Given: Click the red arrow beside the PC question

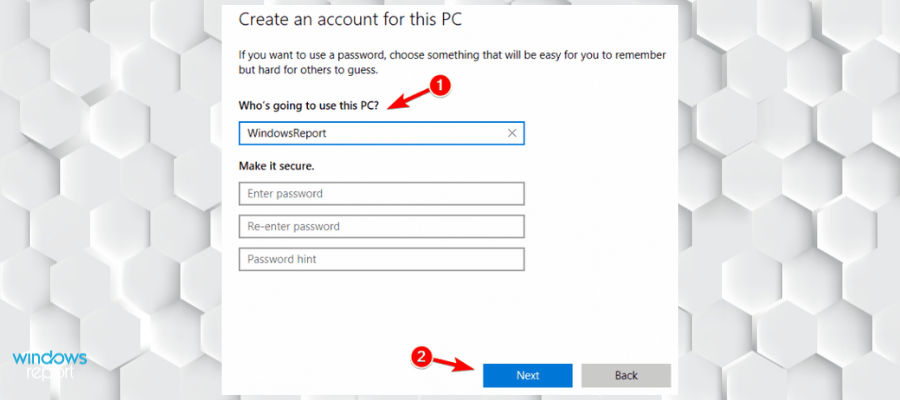Looking at the screenshot, I should (406, 96).
